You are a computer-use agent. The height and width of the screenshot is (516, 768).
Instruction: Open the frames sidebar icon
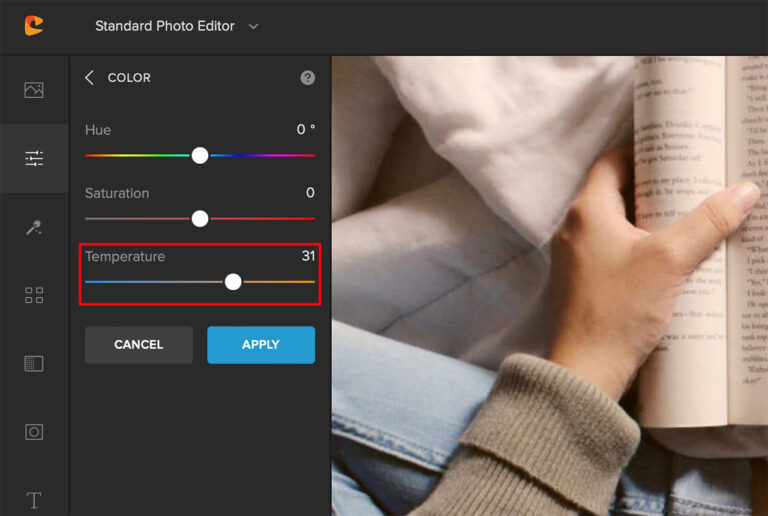coord(34,432)
